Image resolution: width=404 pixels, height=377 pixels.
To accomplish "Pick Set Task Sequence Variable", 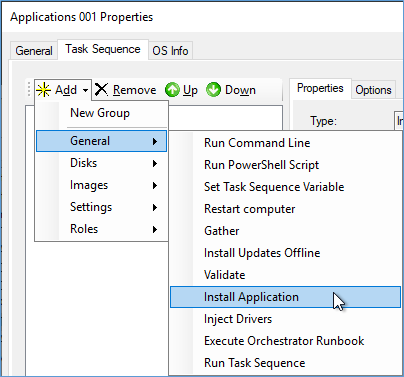I will point(285,187).
